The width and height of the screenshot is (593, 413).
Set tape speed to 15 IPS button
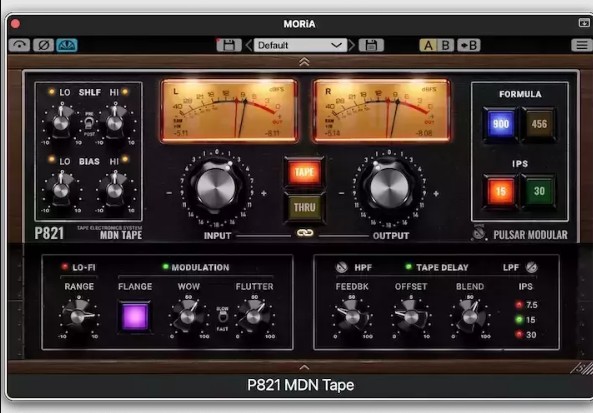coord(500,191)
